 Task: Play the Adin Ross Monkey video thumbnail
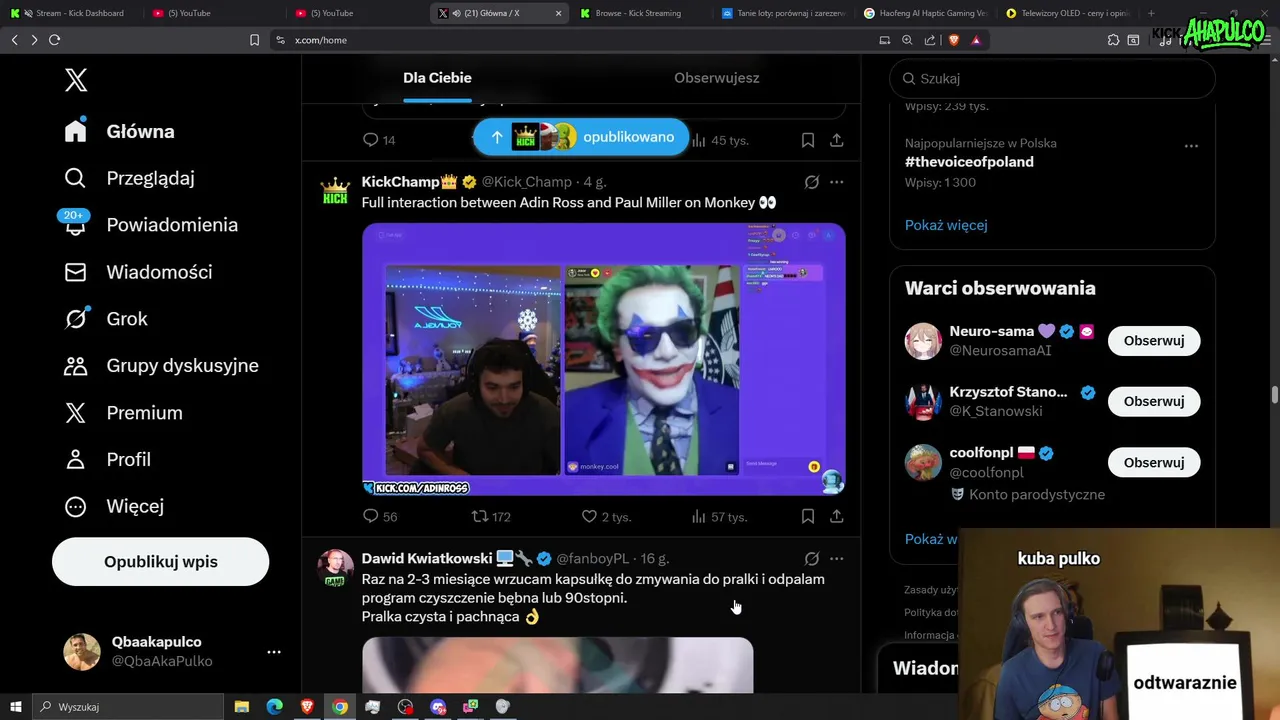pyautogui.click(x=604, y=359)
